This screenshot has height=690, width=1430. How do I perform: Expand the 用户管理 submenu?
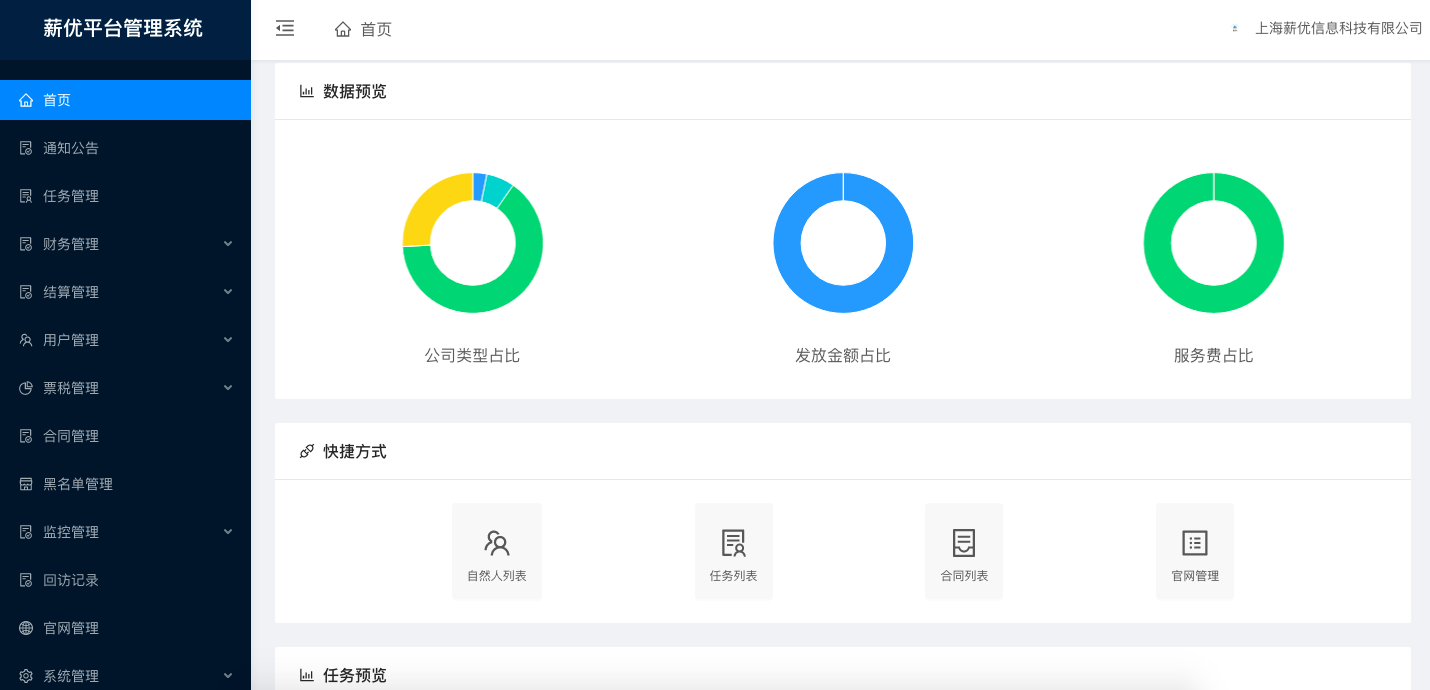coord(228,340)
